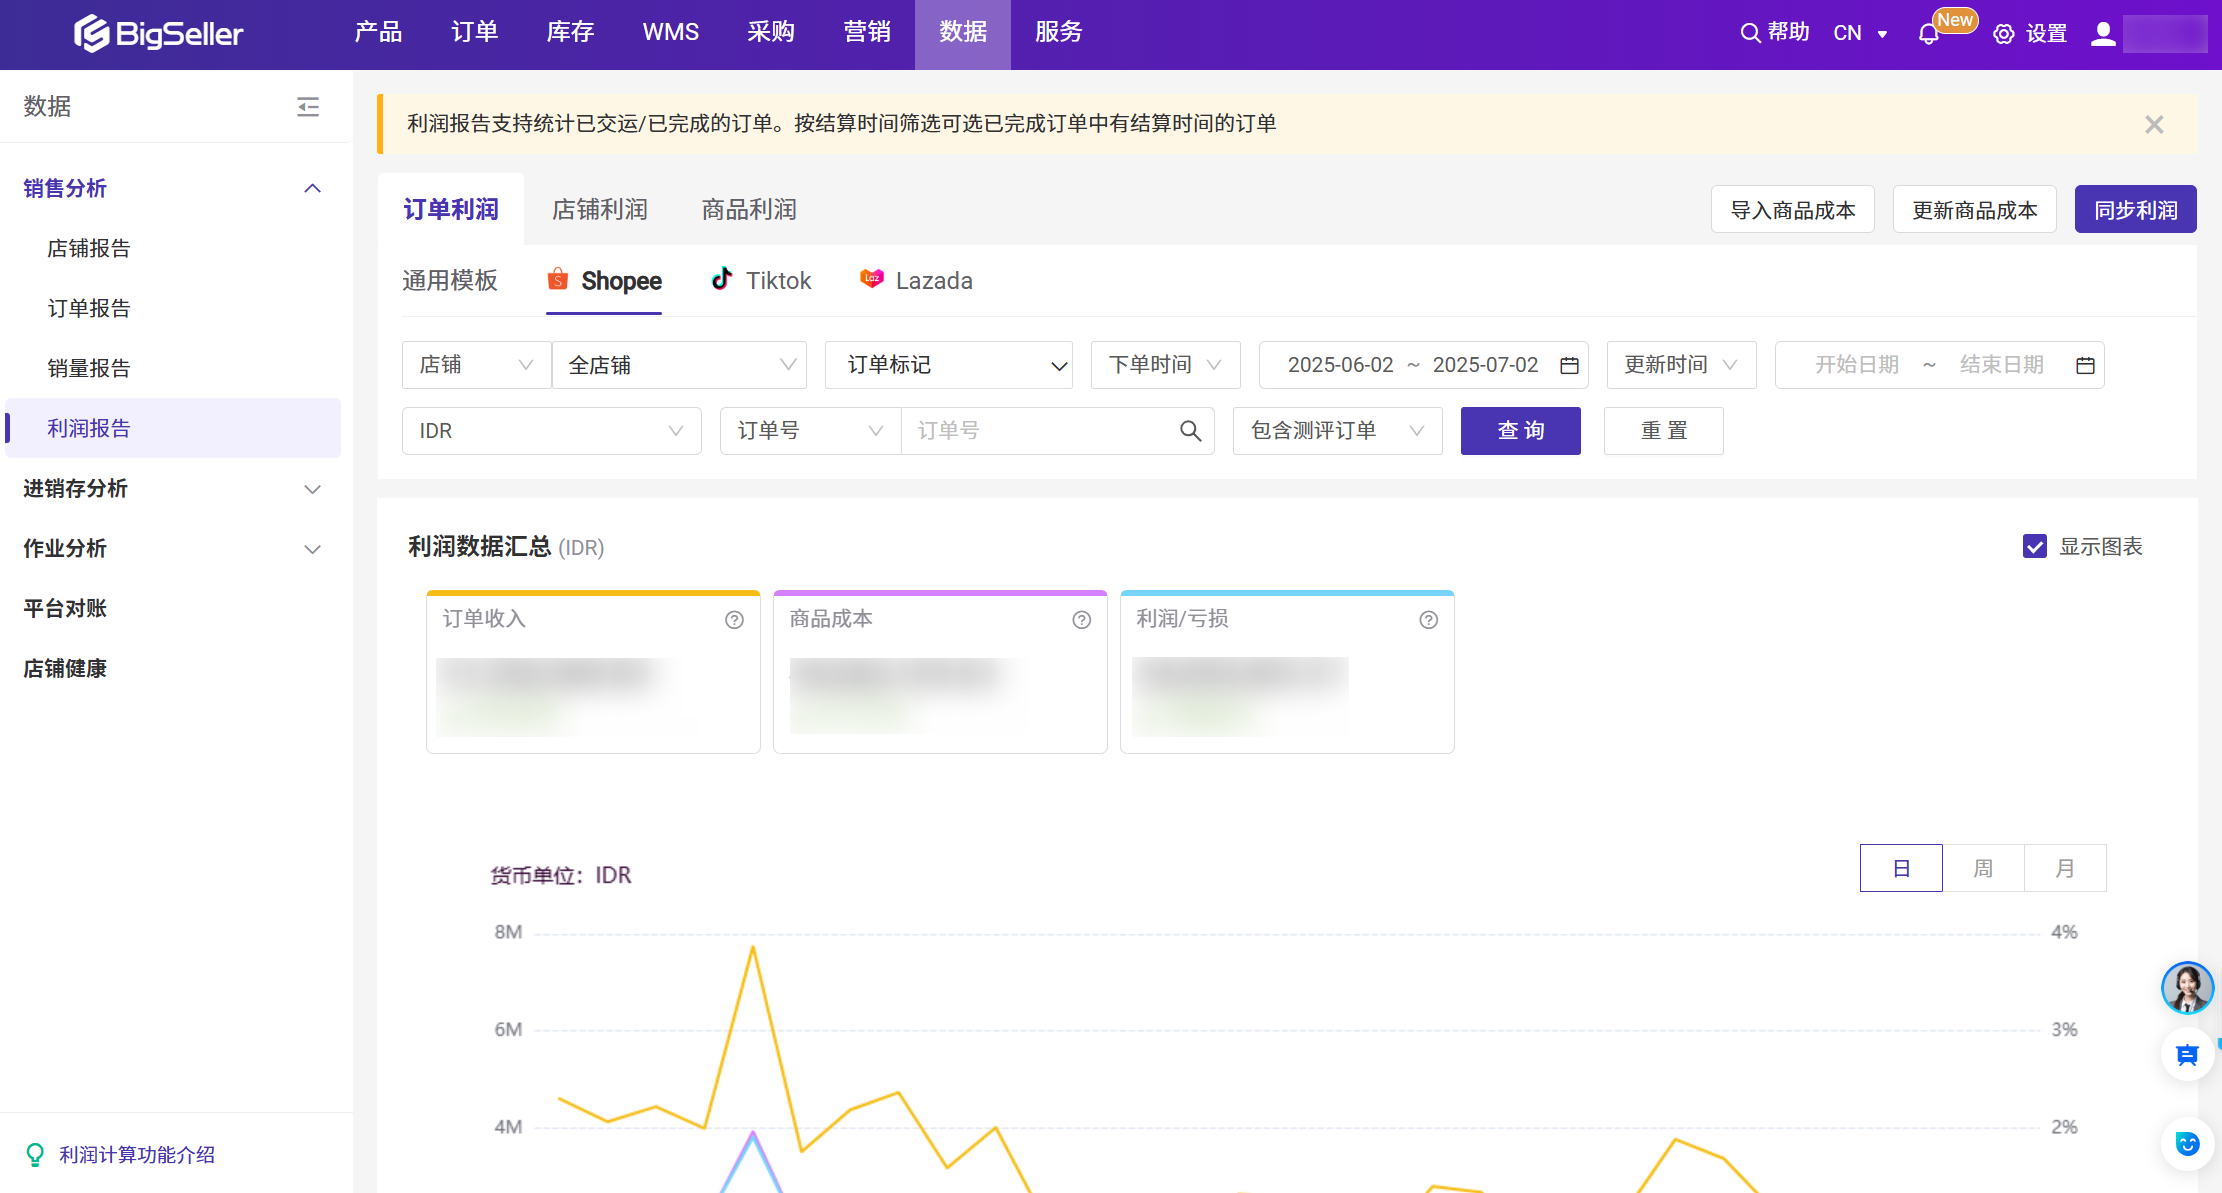
Task: Open 订单报告 in sidebar
Action: [89, 308]
